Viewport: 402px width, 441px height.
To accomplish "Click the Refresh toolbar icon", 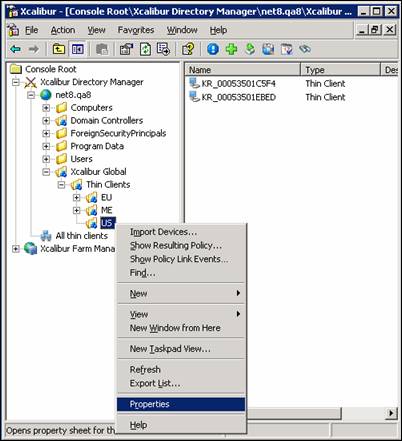I will (x=145, y=49).
